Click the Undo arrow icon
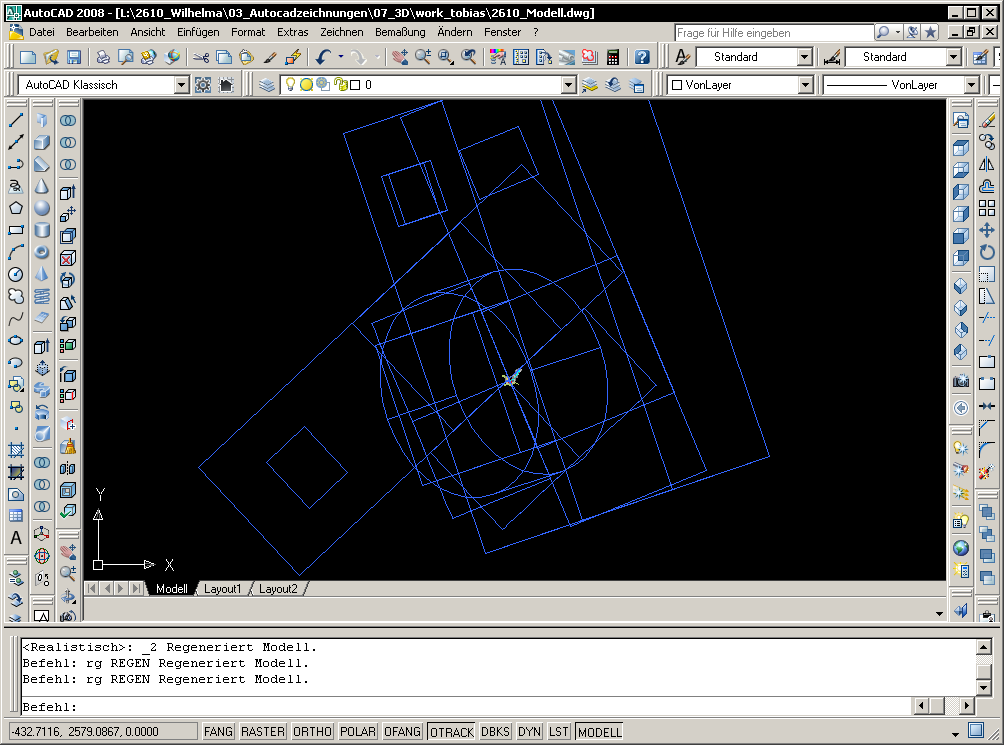This screenshot has width=1004, height=745. pos(323,57)
